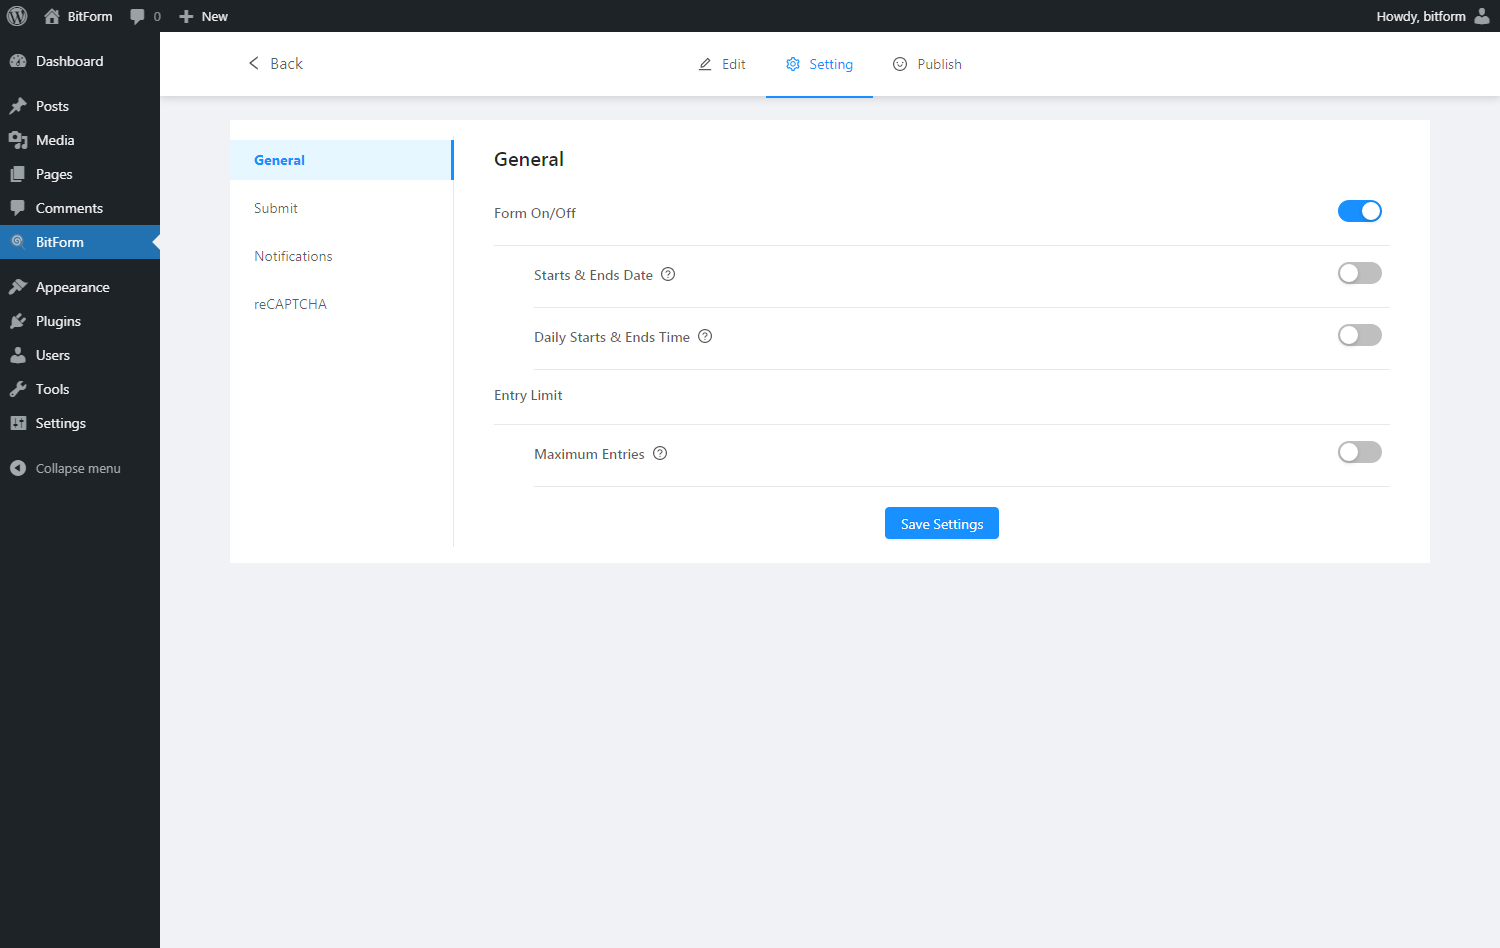Click the plus New icon in admin bar

point(186,16)
